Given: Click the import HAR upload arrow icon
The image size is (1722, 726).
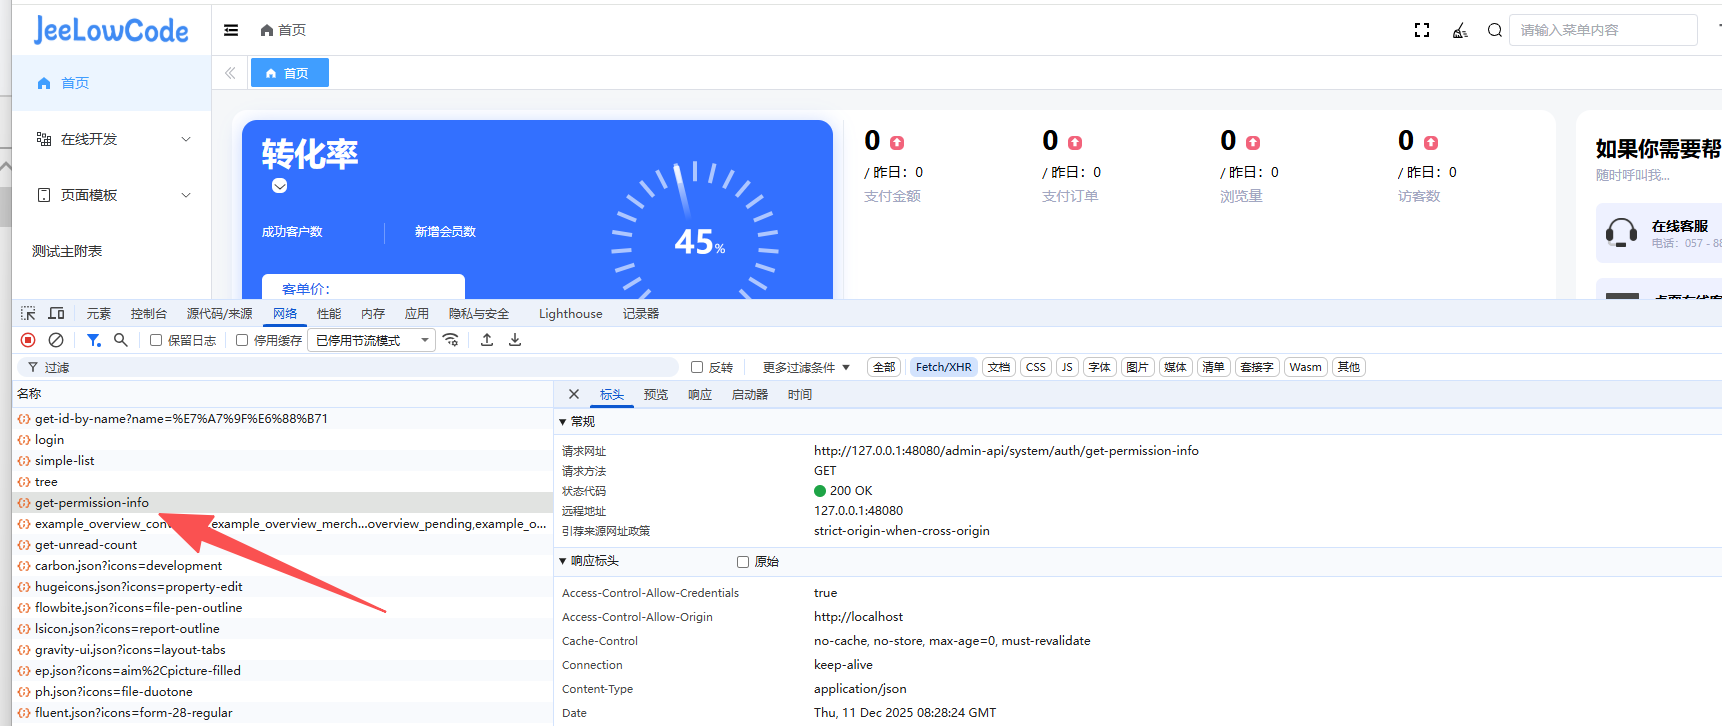Looking at the screenshot, I should click(x=487, y=340).
